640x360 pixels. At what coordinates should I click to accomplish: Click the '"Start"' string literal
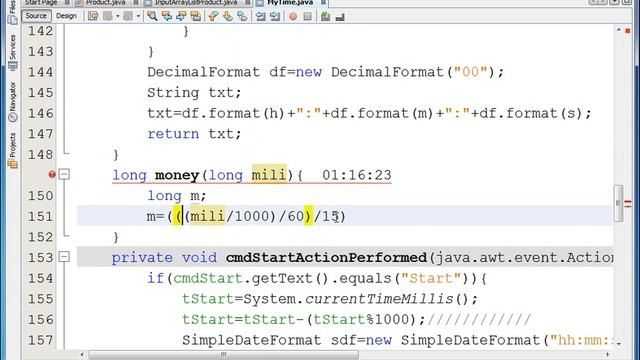click(431, 278)
